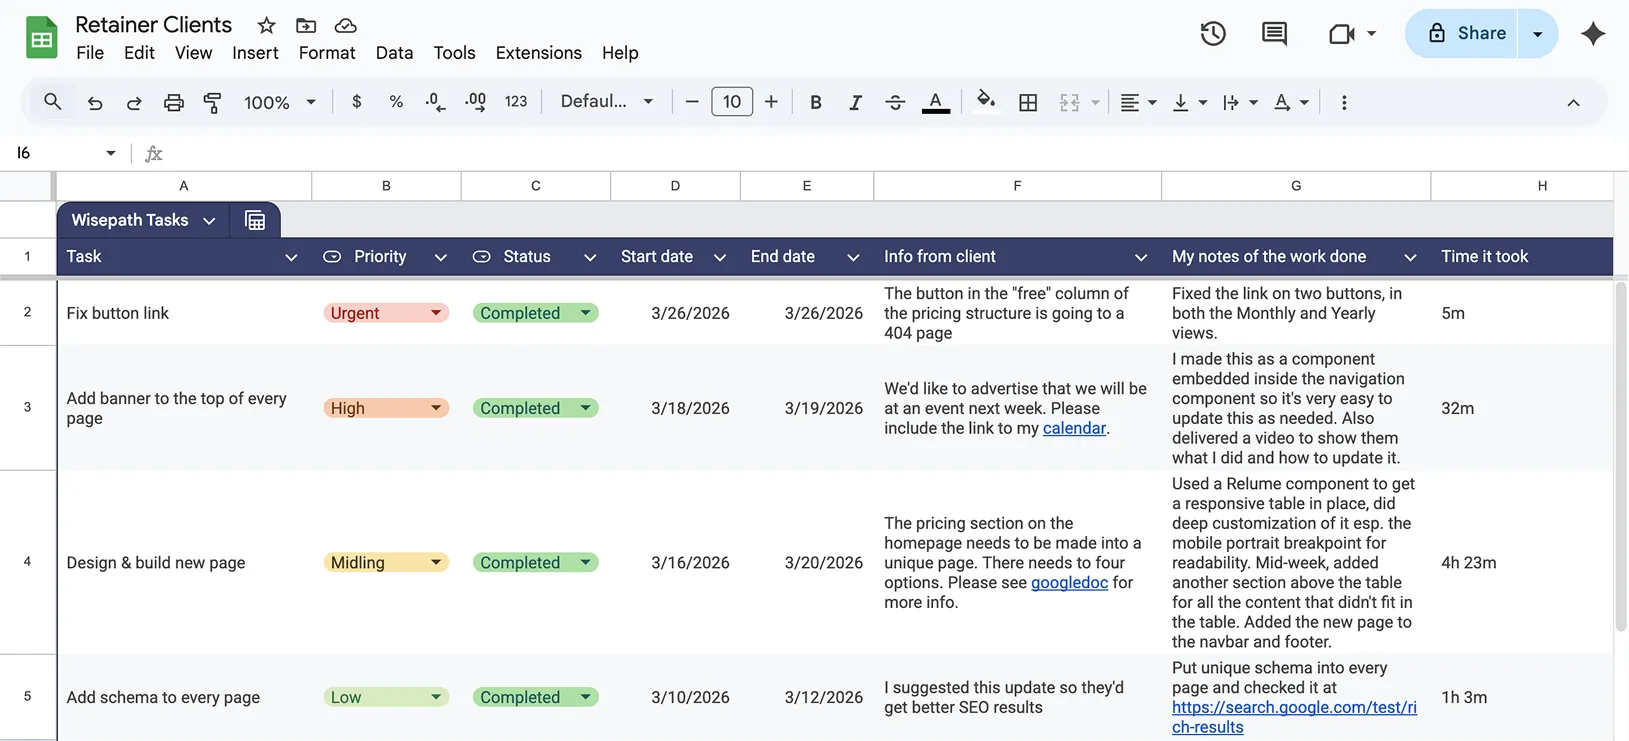This screenshot has width=1629, height=741.
Task: Click the move to folder icon
Action: tap(306, 25)
